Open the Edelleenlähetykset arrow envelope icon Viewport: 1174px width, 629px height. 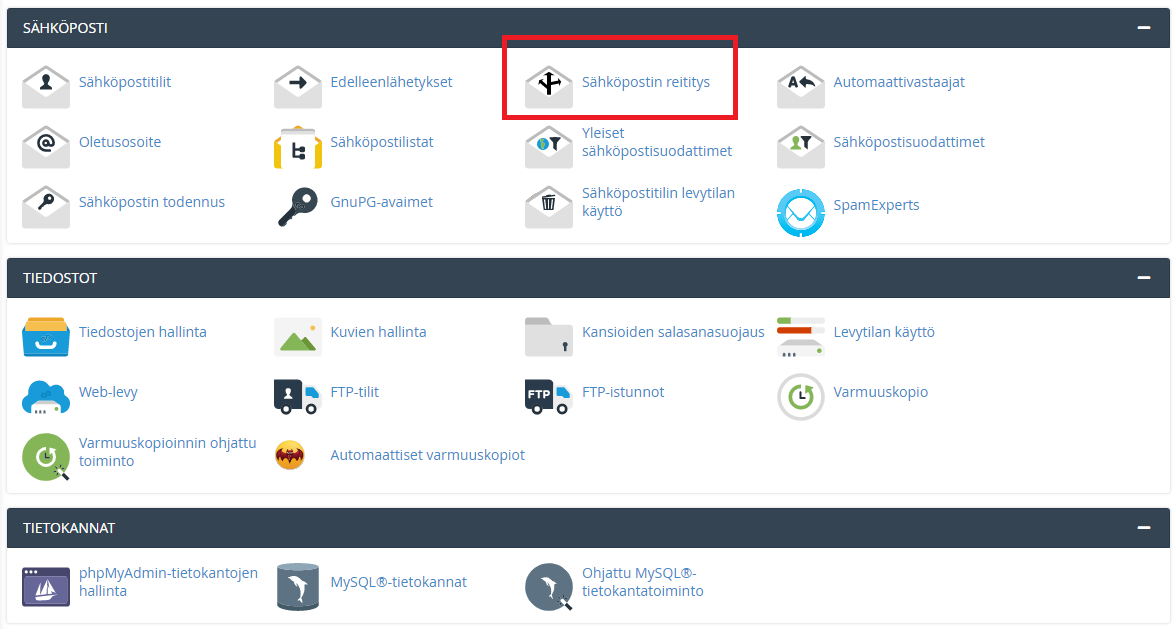[298, 86]
